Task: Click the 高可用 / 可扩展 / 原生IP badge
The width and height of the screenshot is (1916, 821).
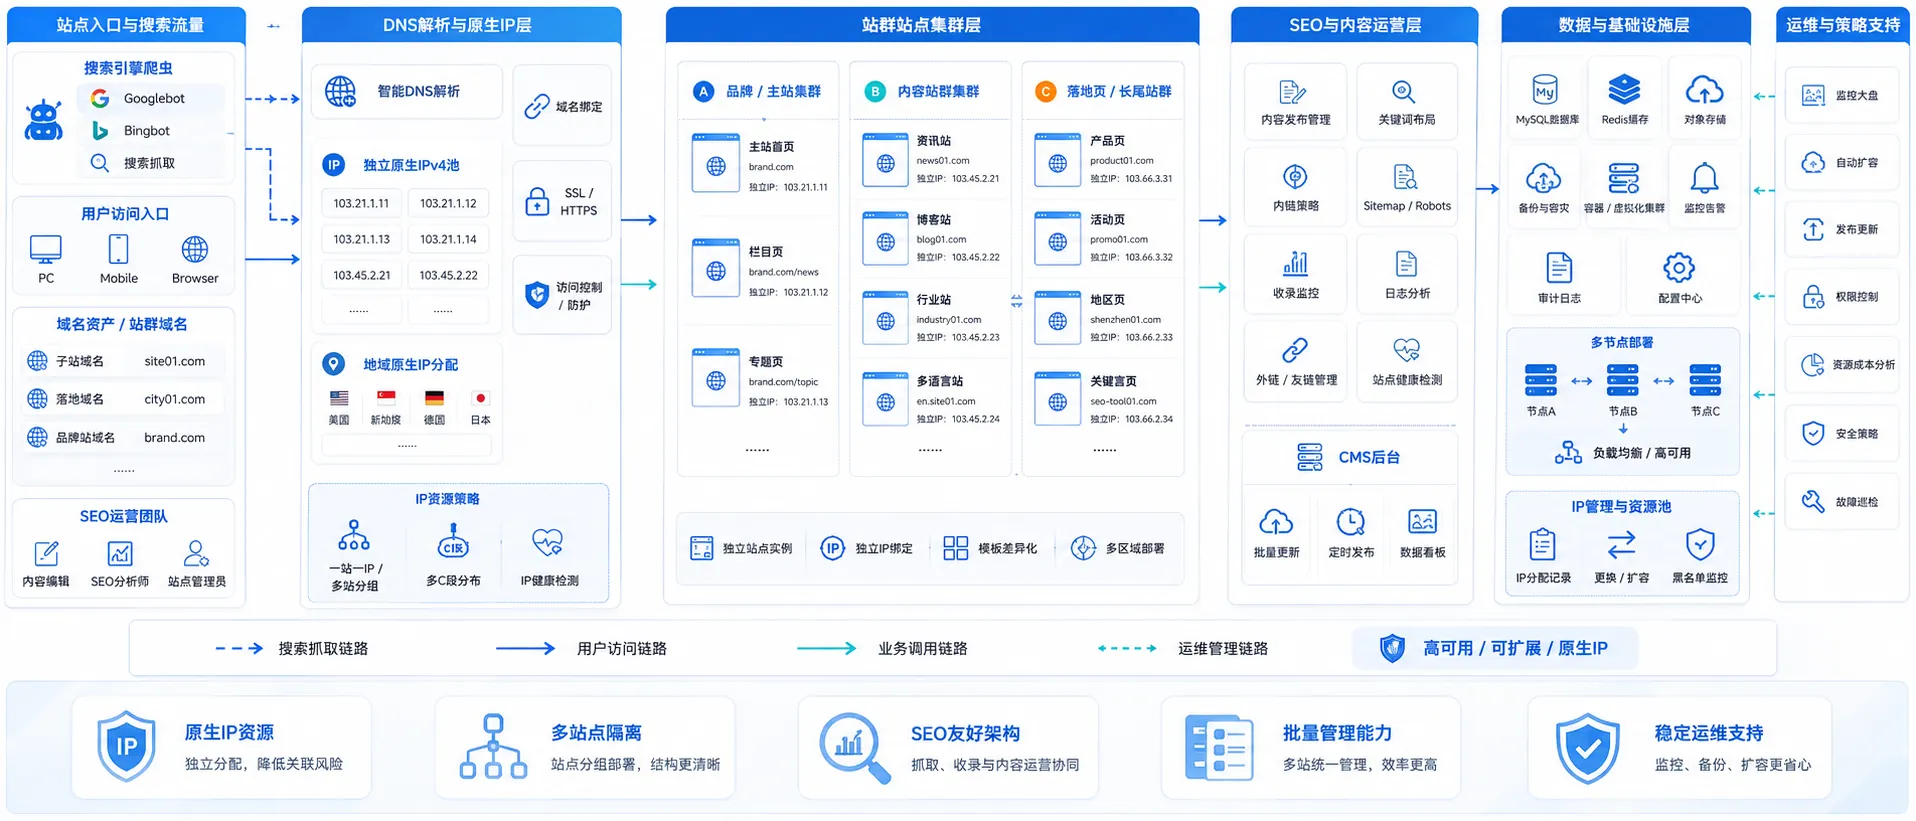Action: coord(1494,648)
